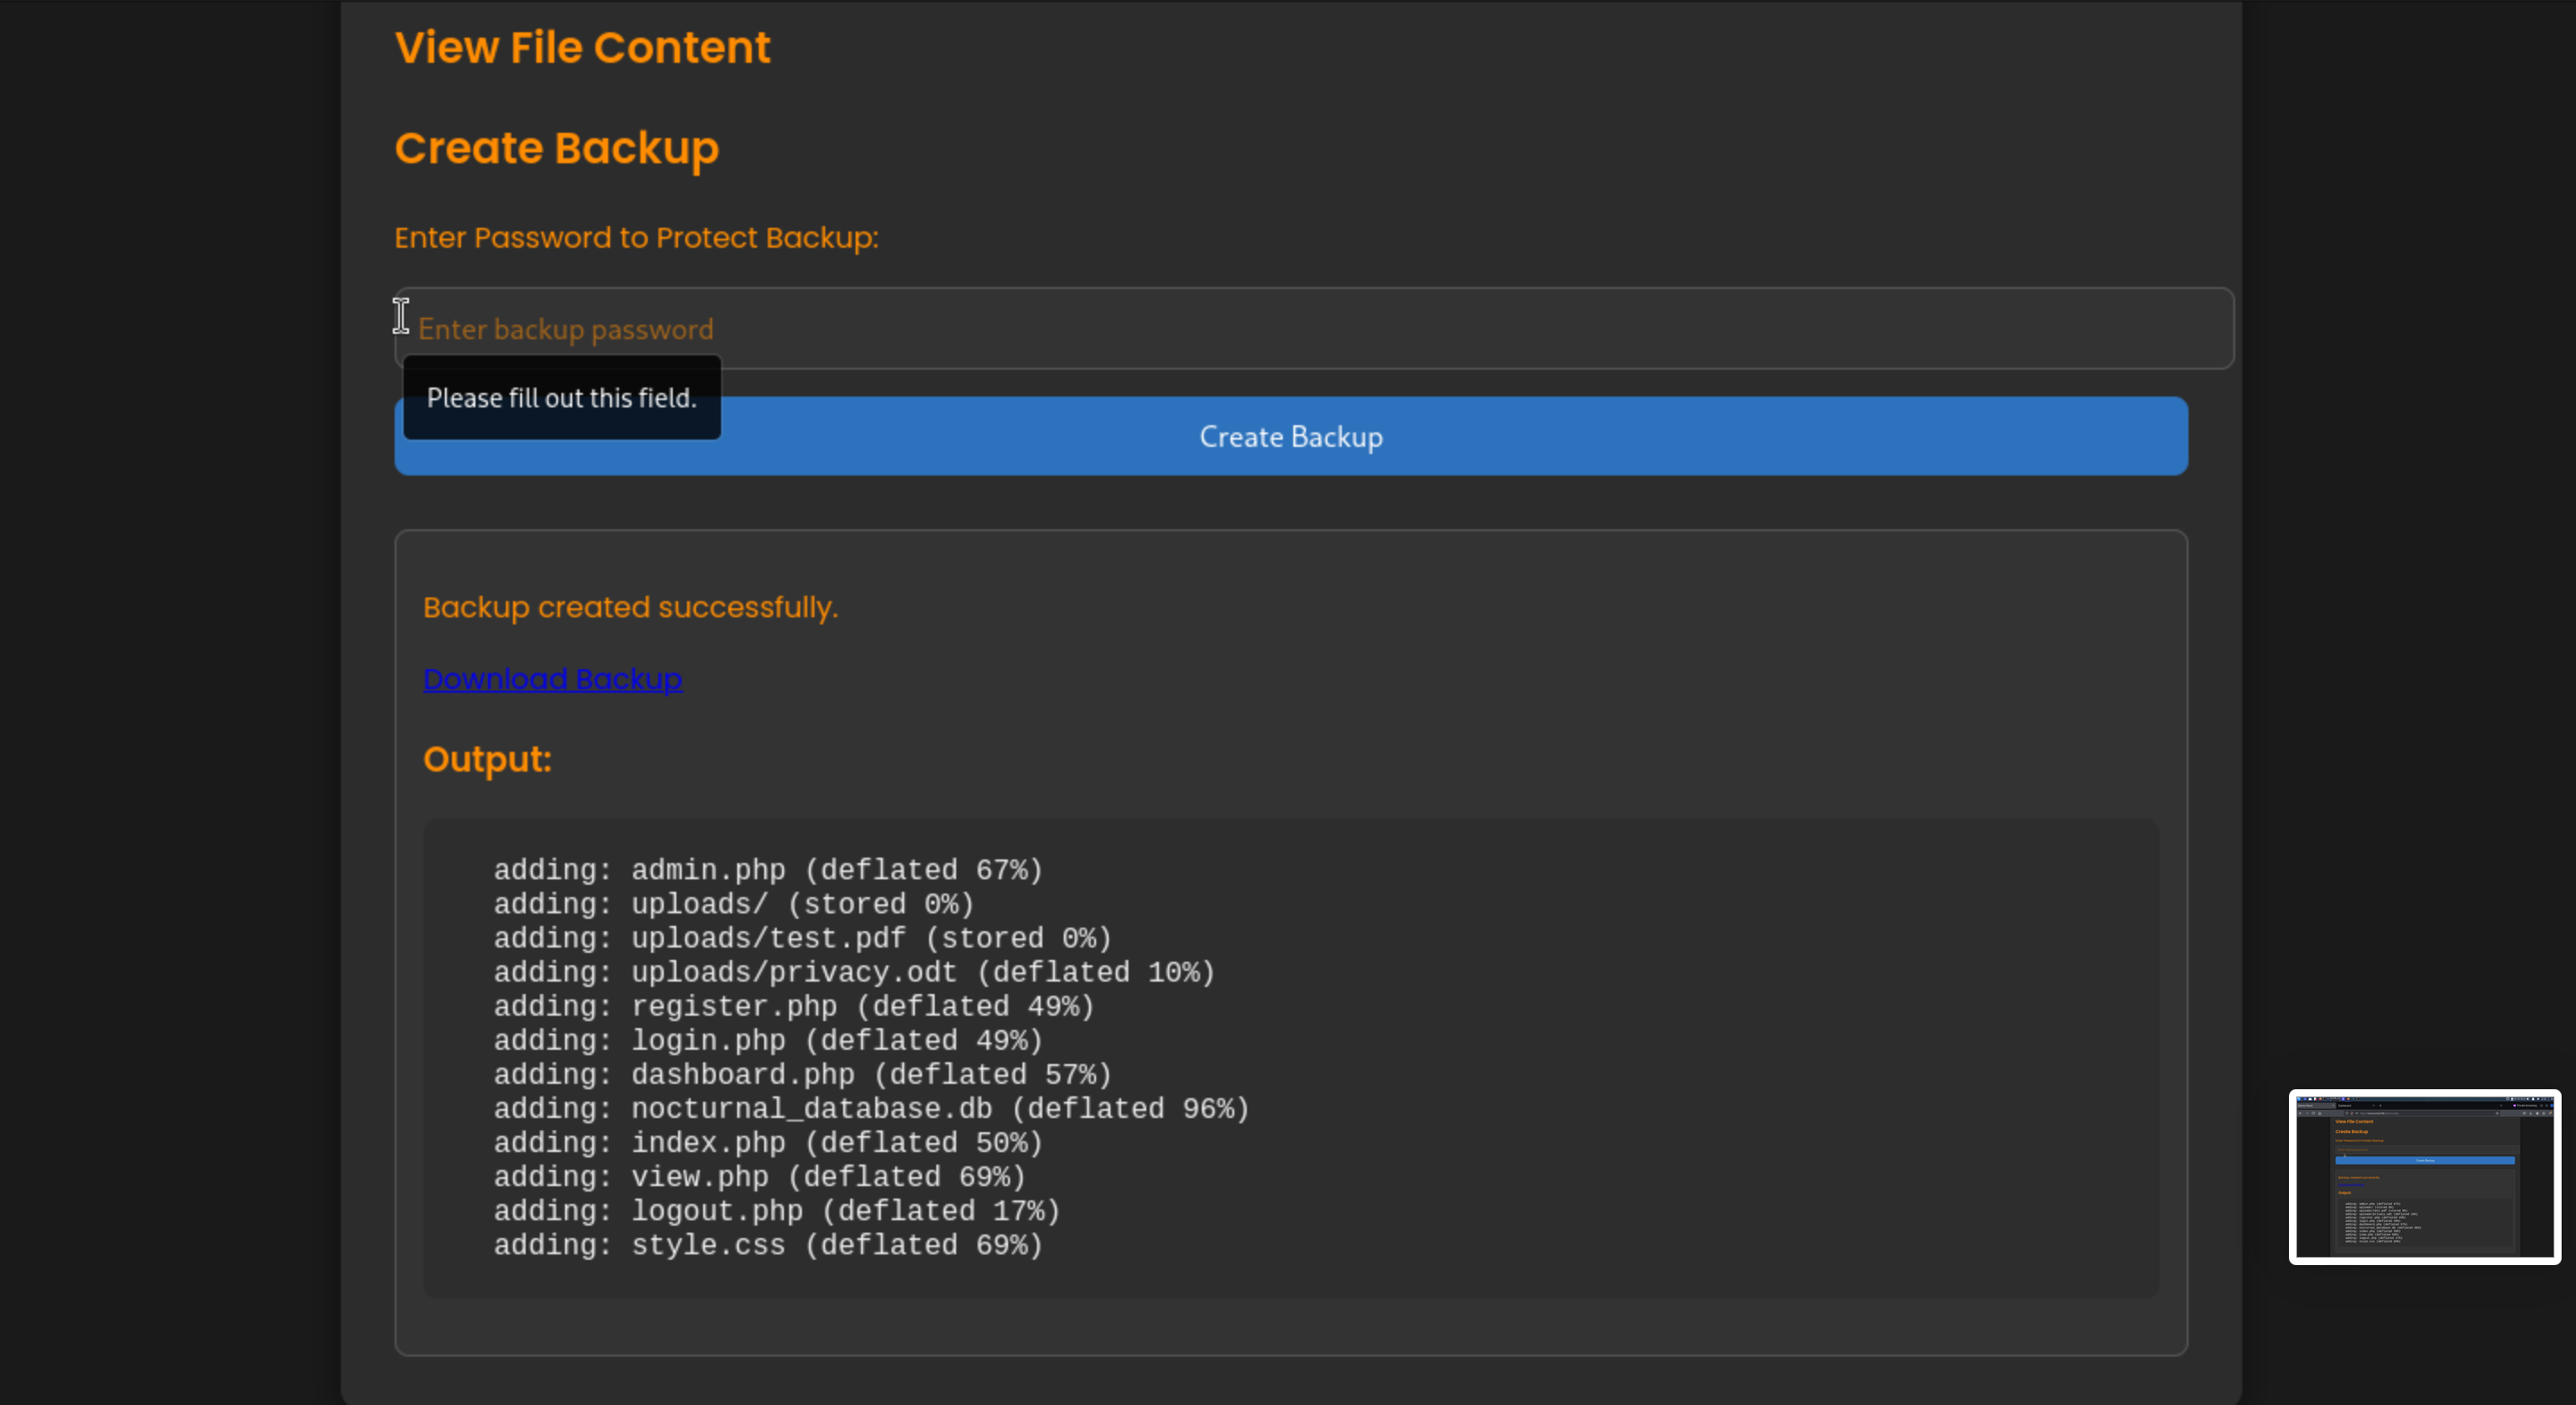This screenshot has height=1405, width=2576.
Task: Focus the Enter backup password field
Action: [1312, 328]
